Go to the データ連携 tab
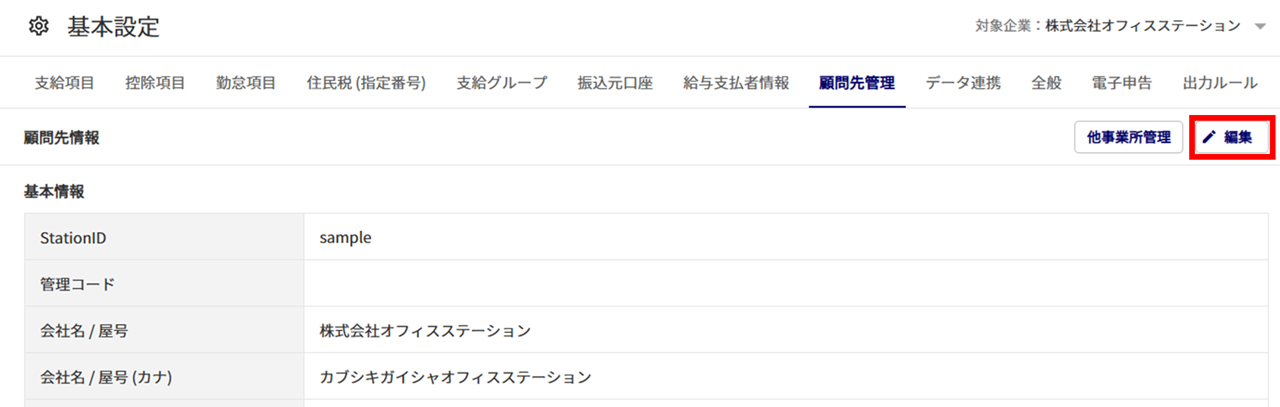Image resolution: width=1280 pixels, height=407 pixels. [x=963, y=83]
